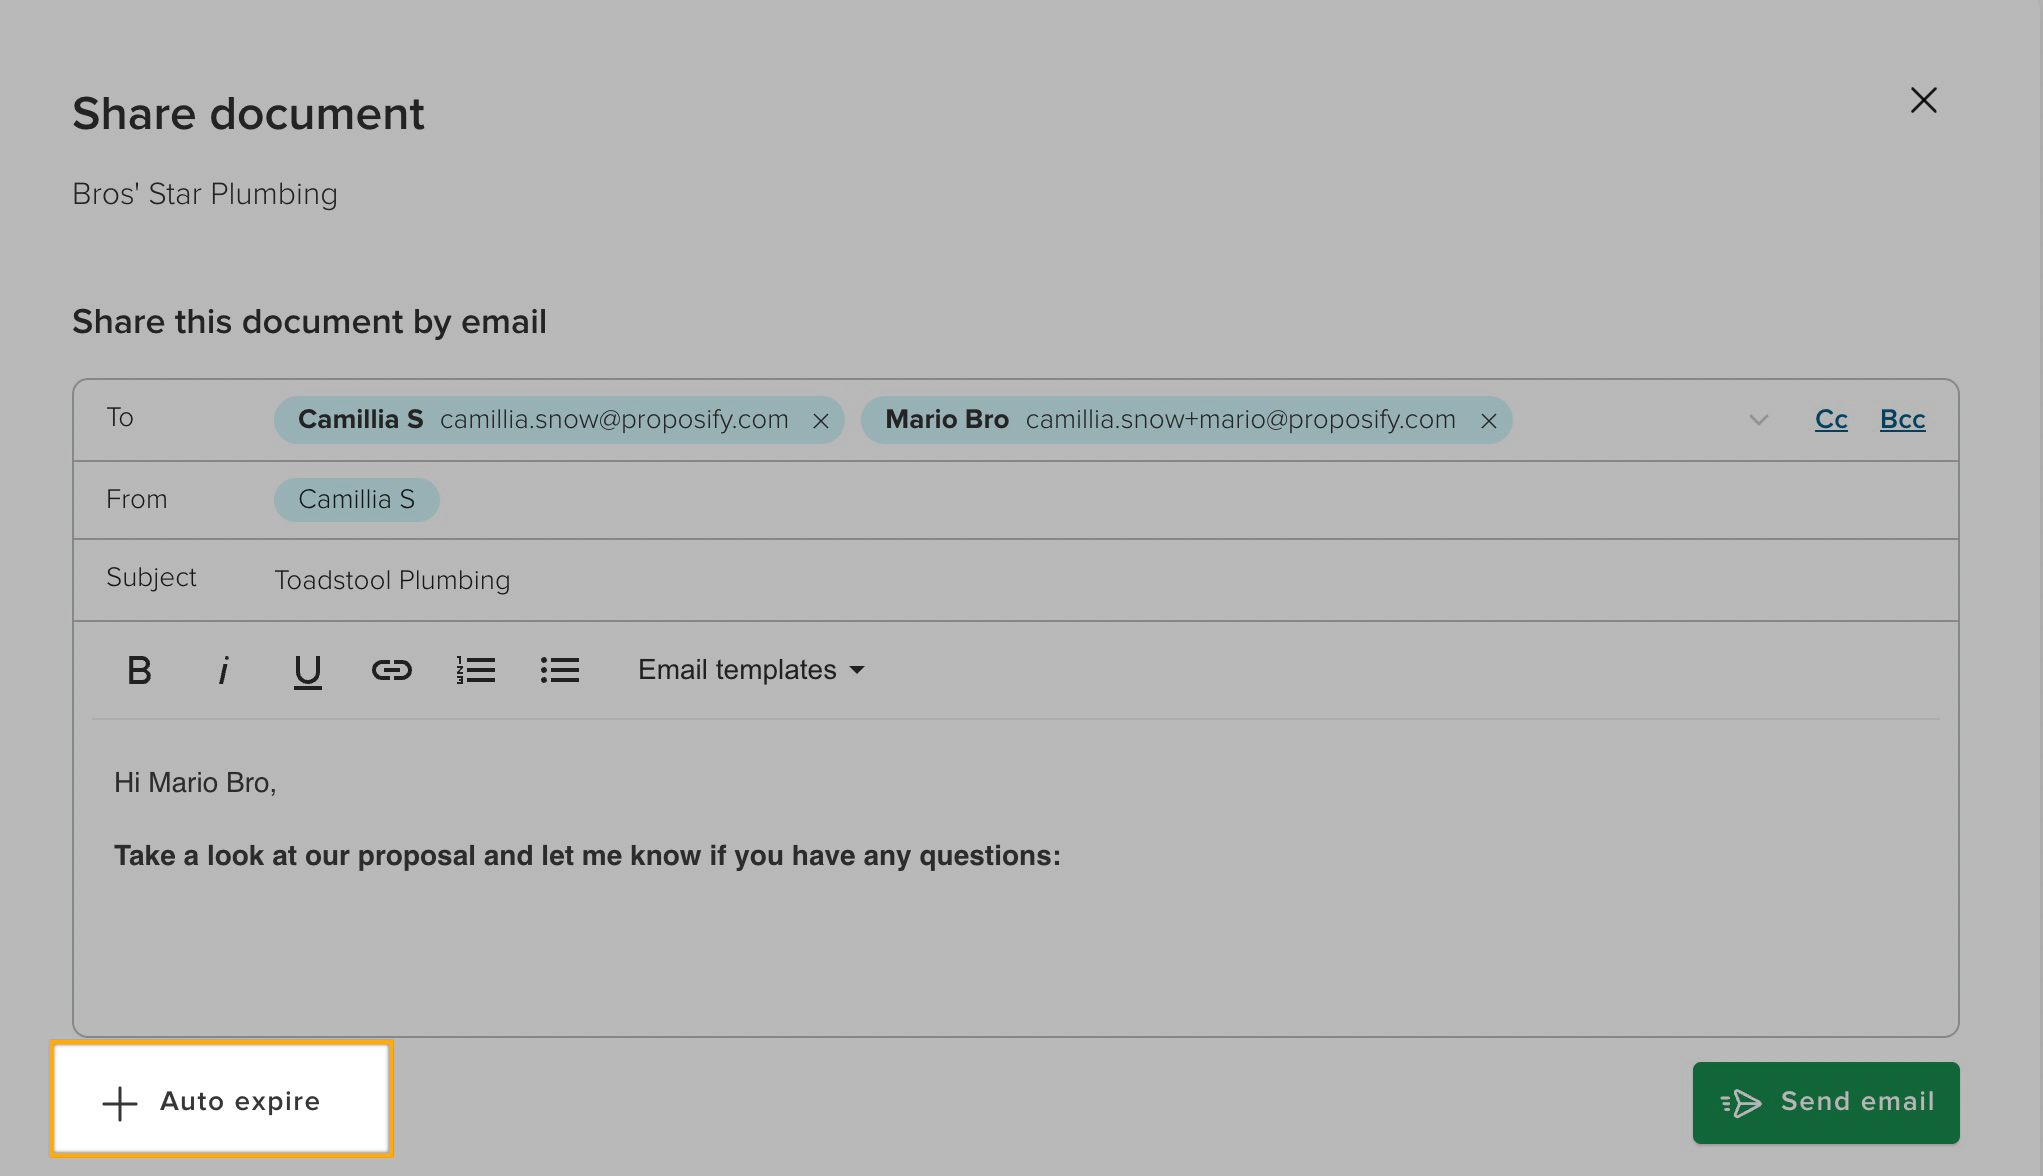The width and height of the screenshot is (2043, 1176).
Task: Apply italic formatting
Action: pyautogui.click(x=223, y=670)
